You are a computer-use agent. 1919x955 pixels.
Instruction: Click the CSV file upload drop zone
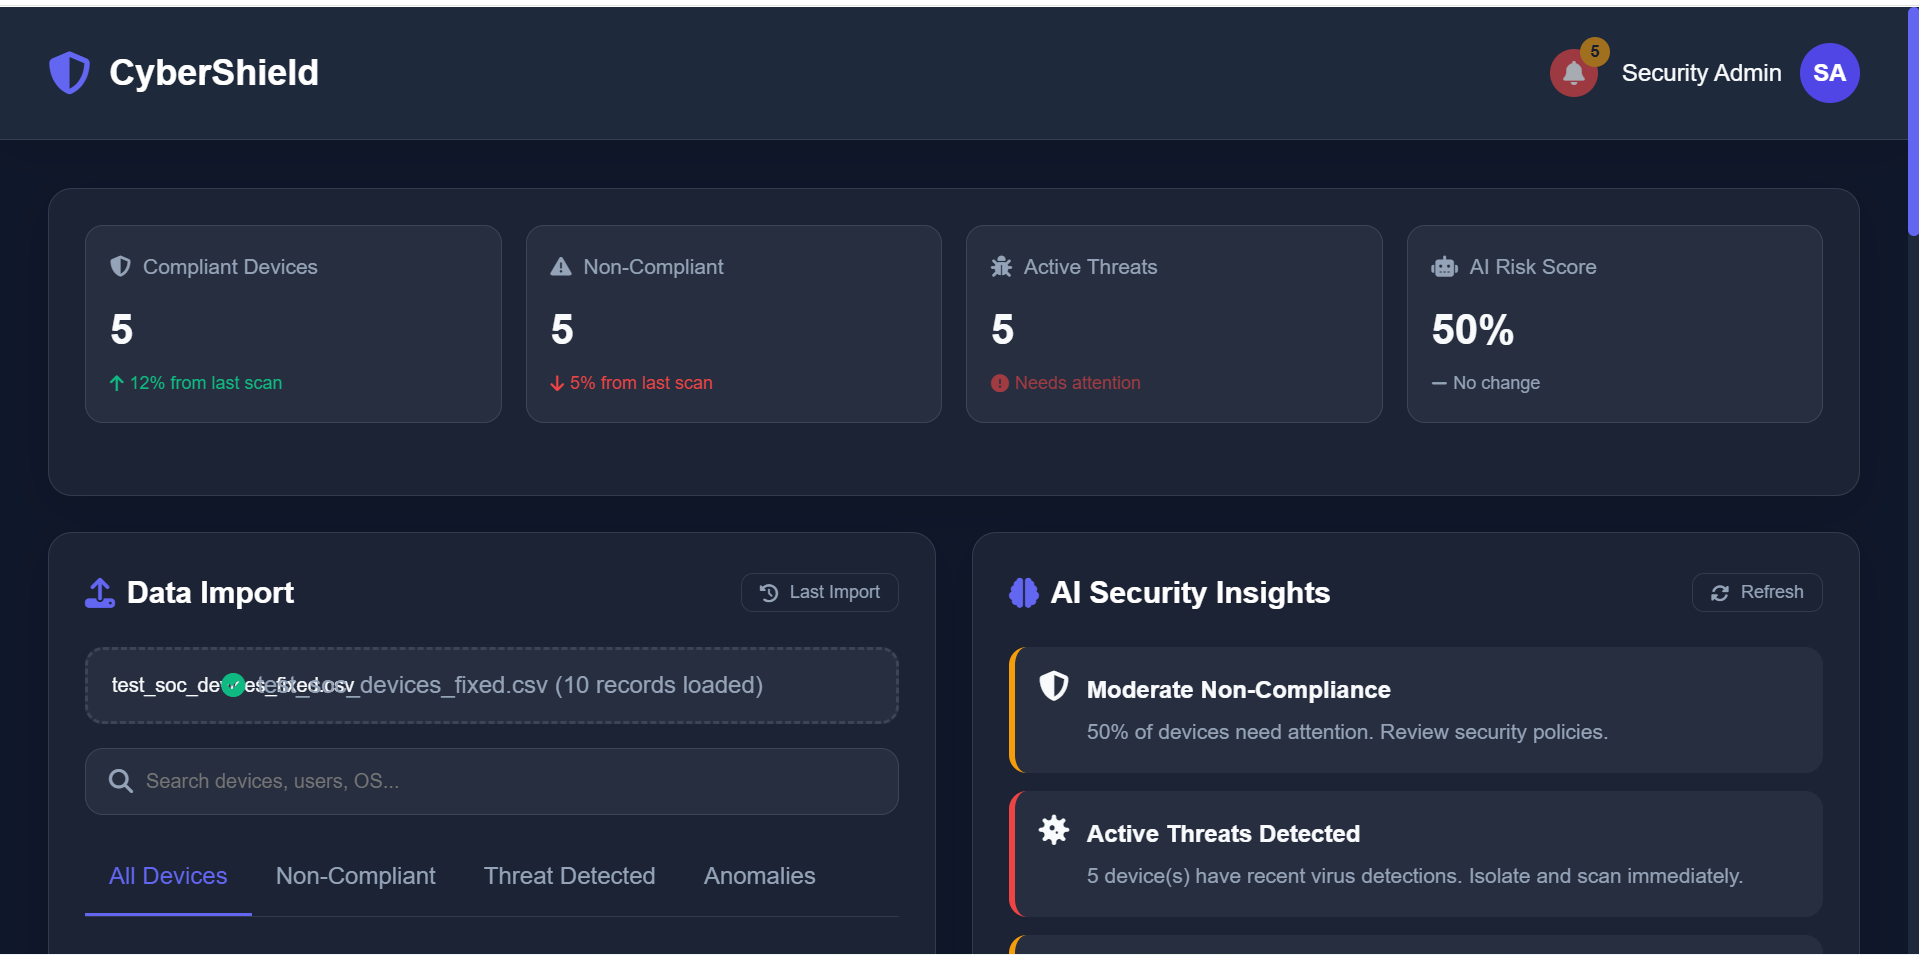(492, 685)
